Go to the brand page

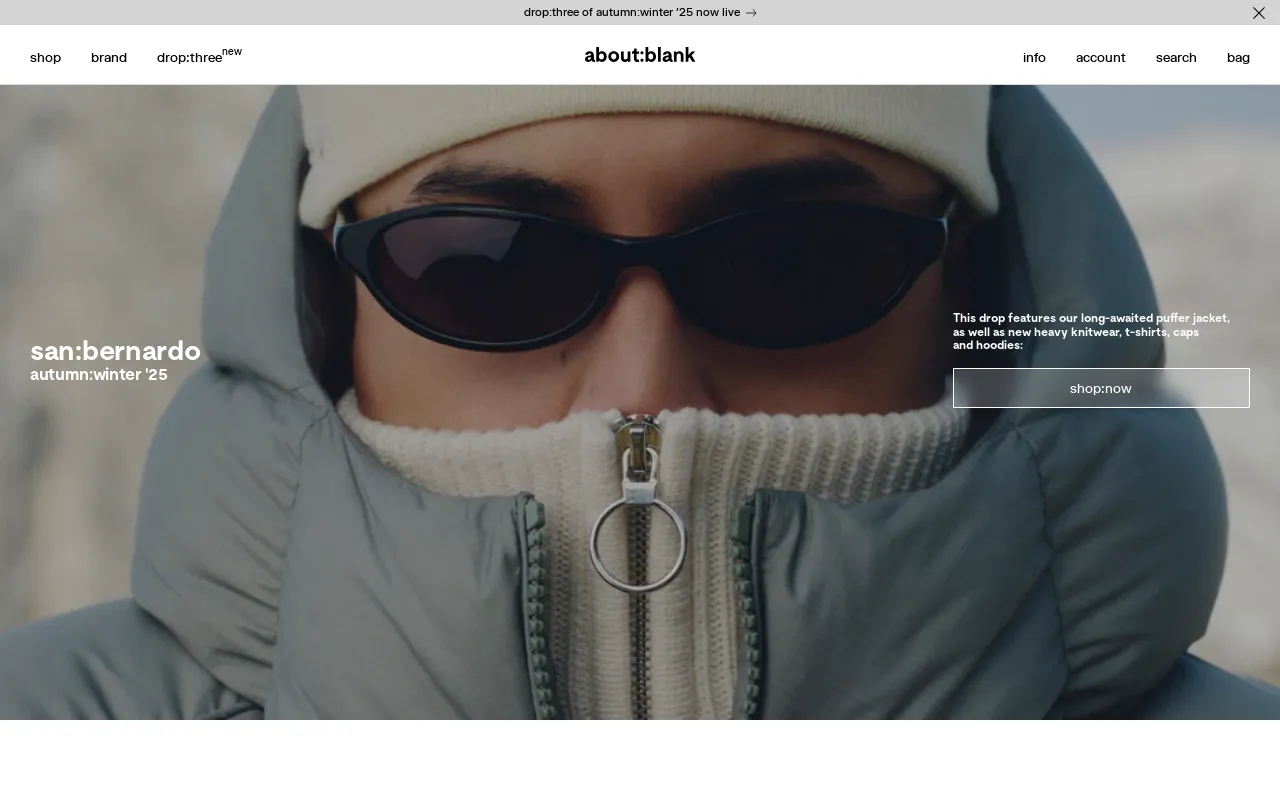(x=109, y=58)
